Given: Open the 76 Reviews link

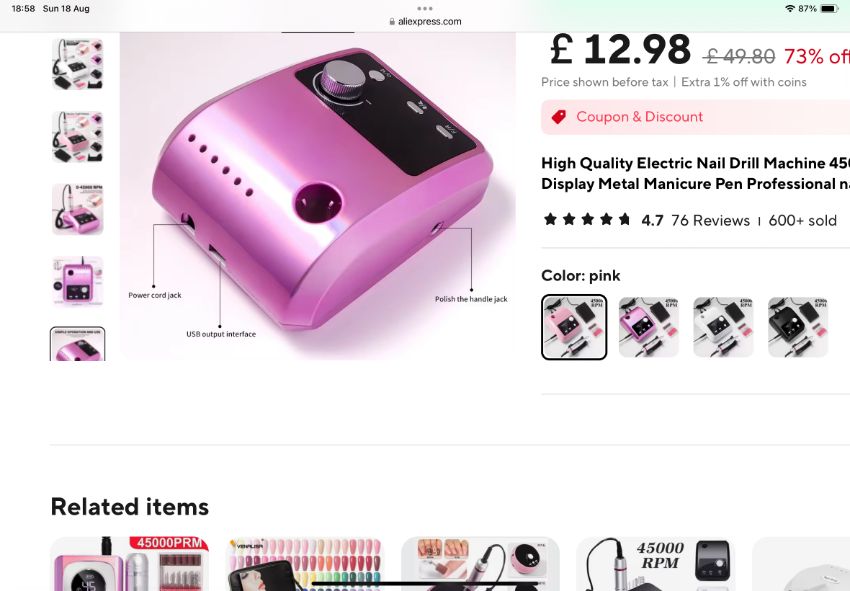Looking at the screenshot, I should click(x=710, y=221).
